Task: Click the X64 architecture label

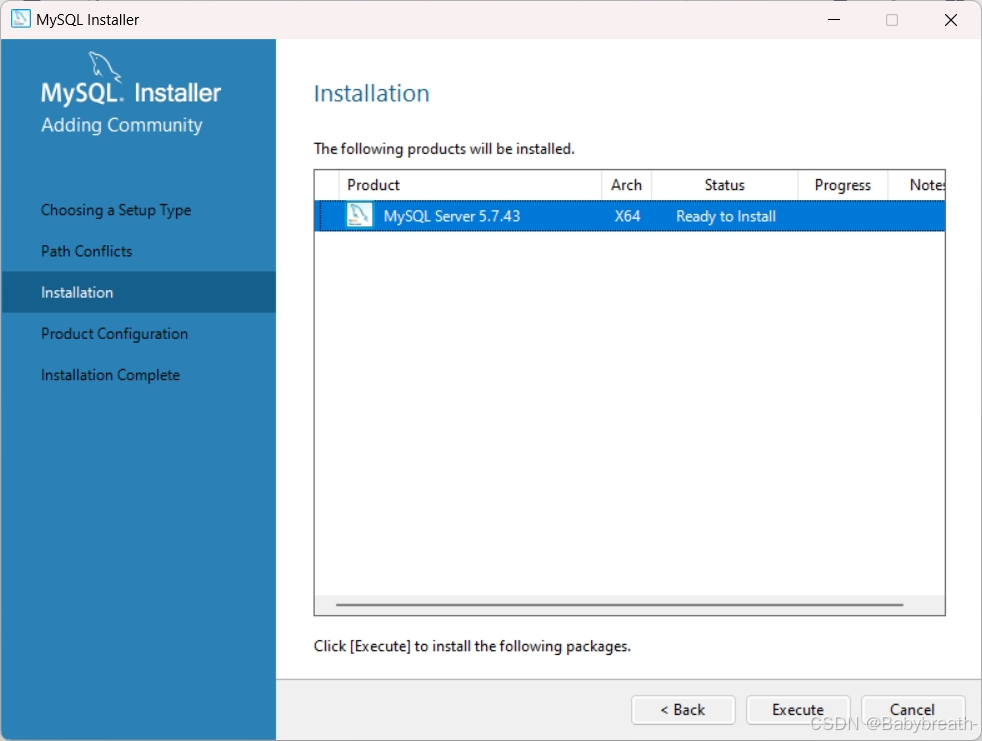Action: (x=626, y=215)
